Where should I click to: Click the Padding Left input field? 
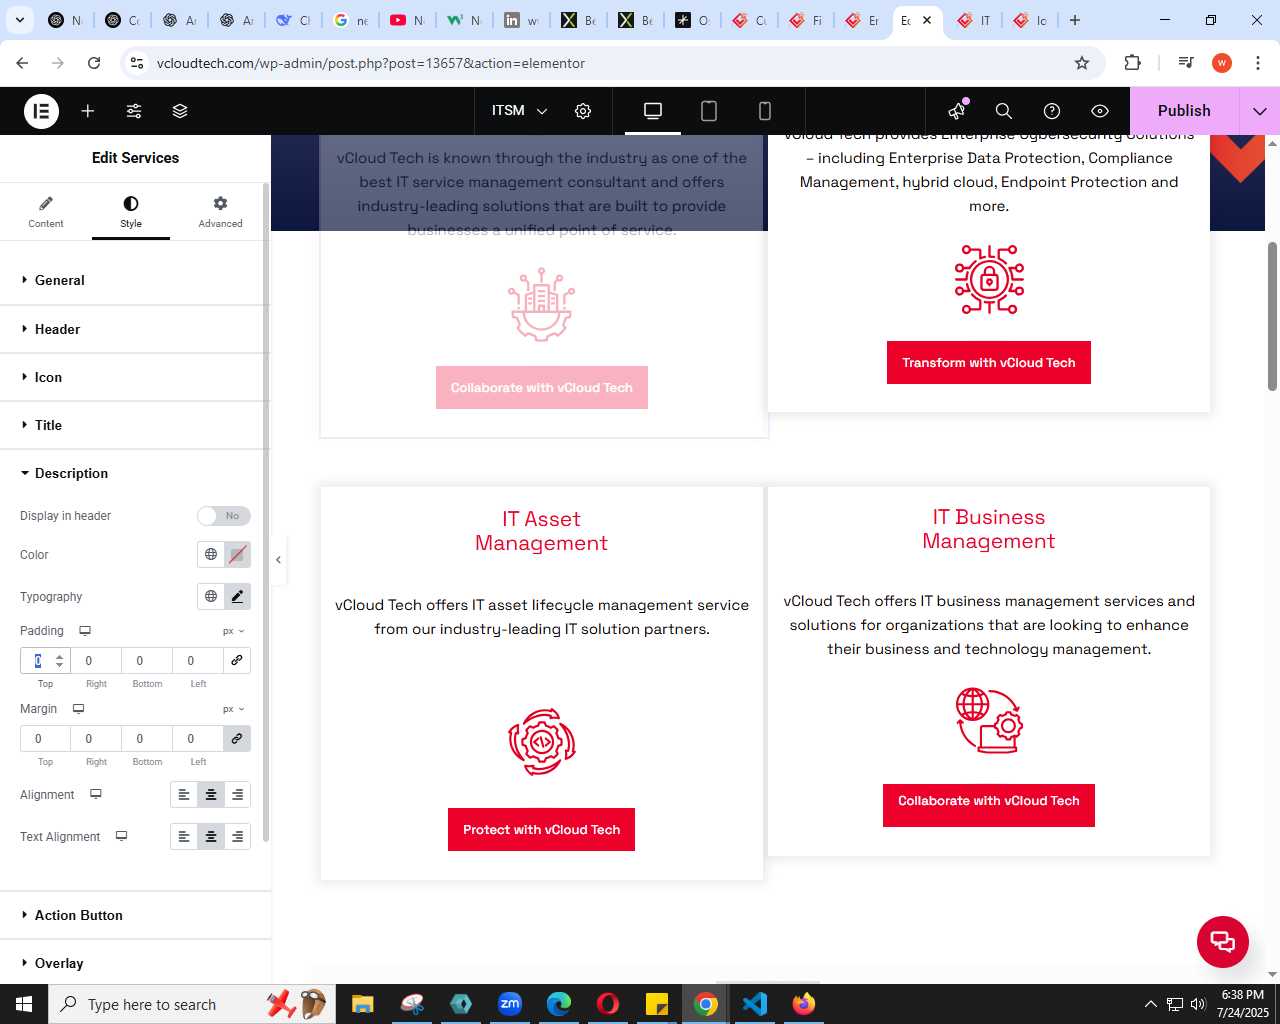[x=198, y=660]
